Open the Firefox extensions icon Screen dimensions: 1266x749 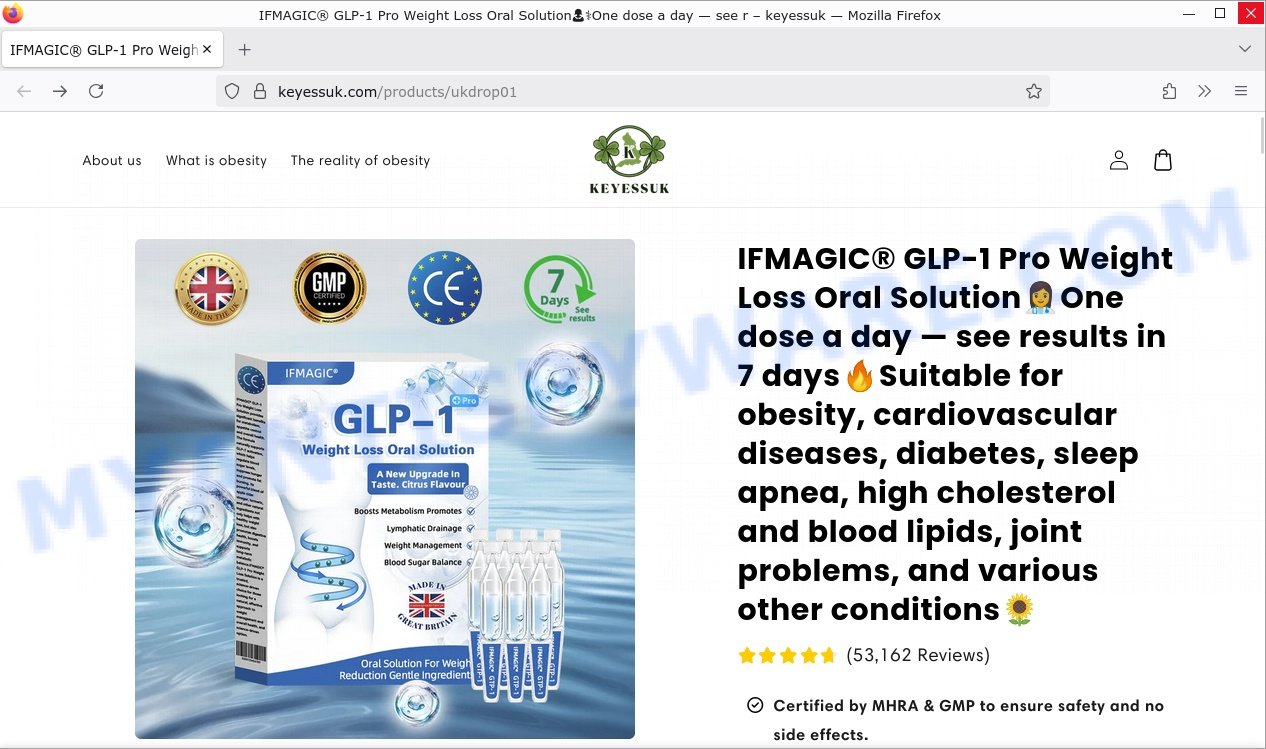click(1169, 91)
